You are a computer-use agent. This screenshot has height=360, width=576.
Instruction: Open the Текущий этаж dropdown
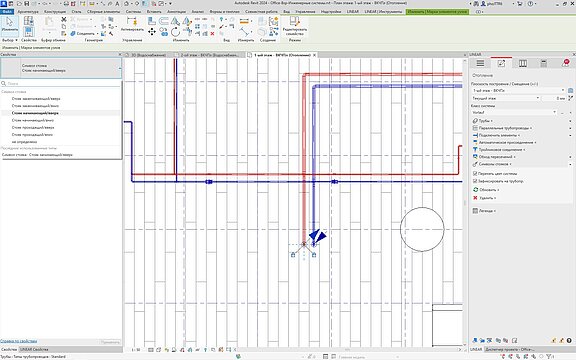coord(505,98)
